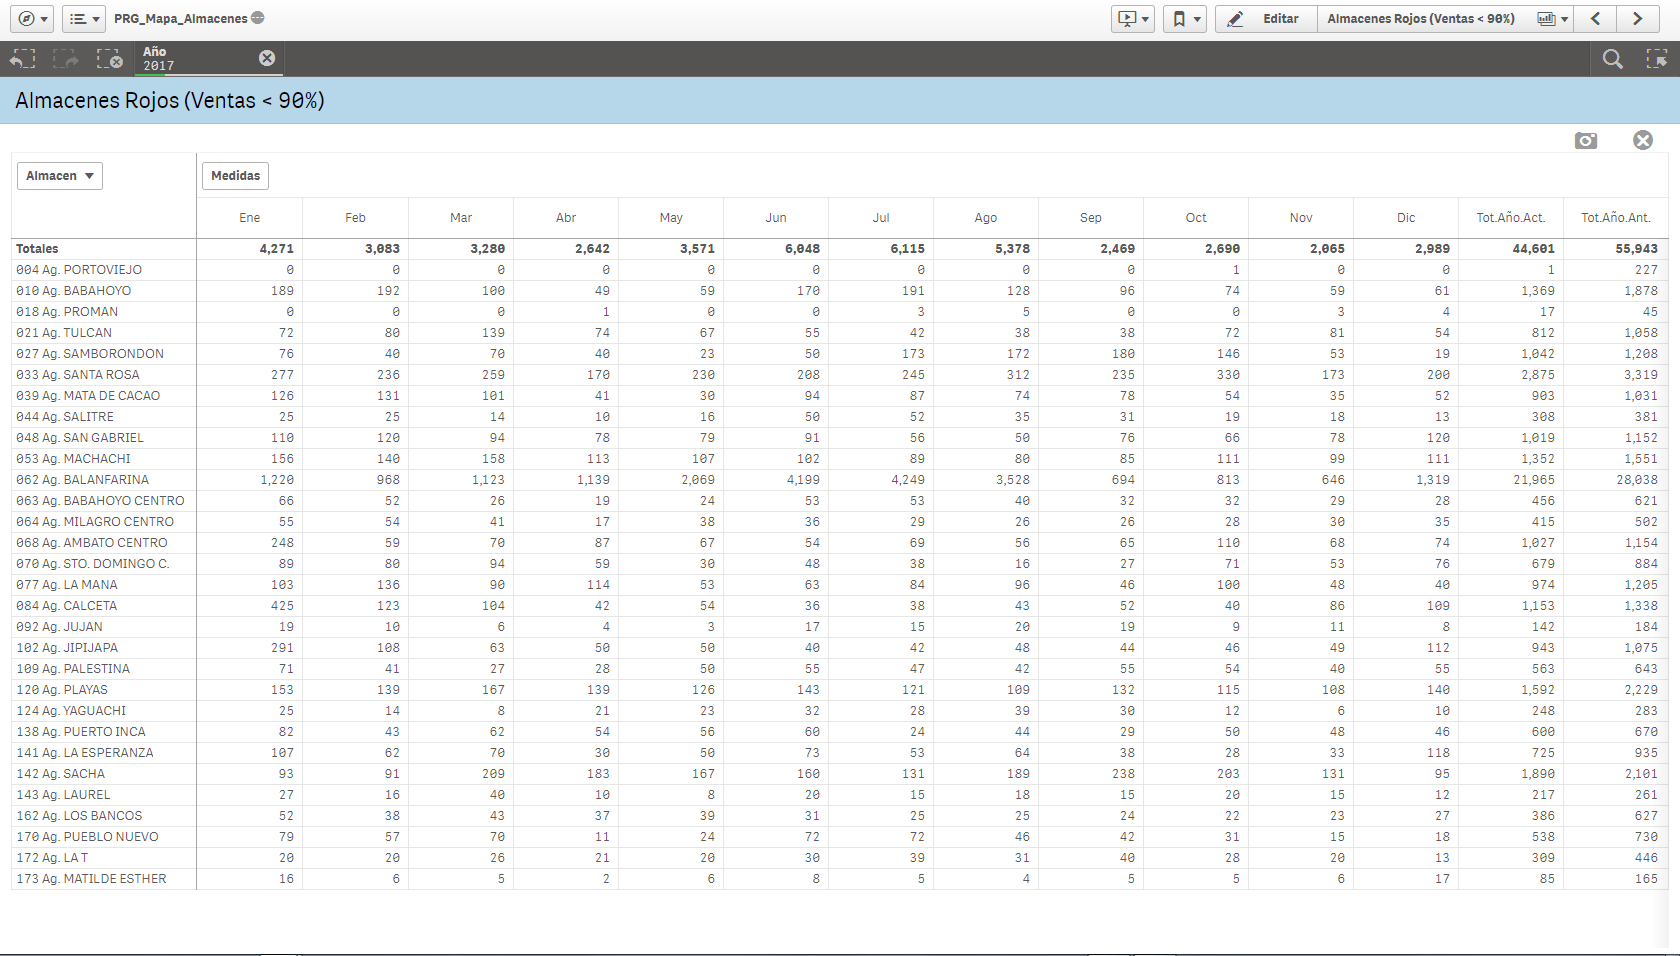The height and width of the screenshot is (956, 1680).
Task: Click the Jun column header
Action: [x=776, y=218]
